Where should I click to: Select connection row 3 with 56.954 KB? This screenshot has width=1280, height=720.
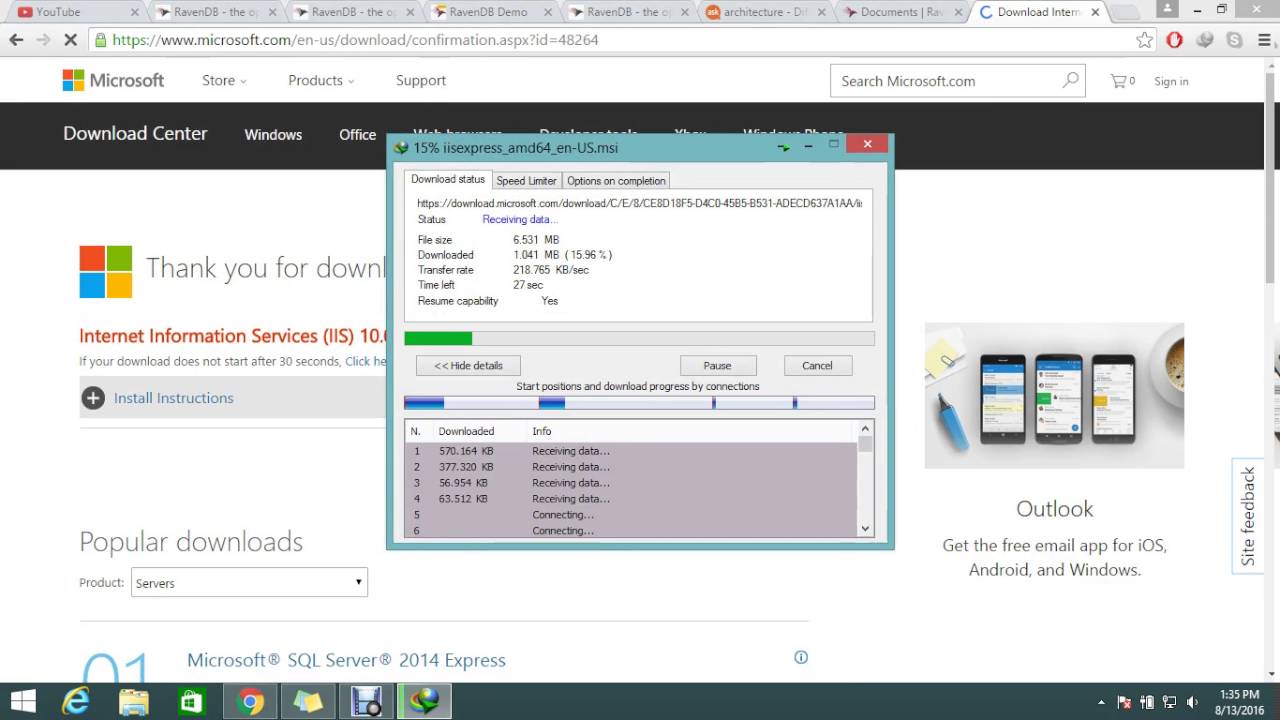pyautogui.click(x=631, y=483)
